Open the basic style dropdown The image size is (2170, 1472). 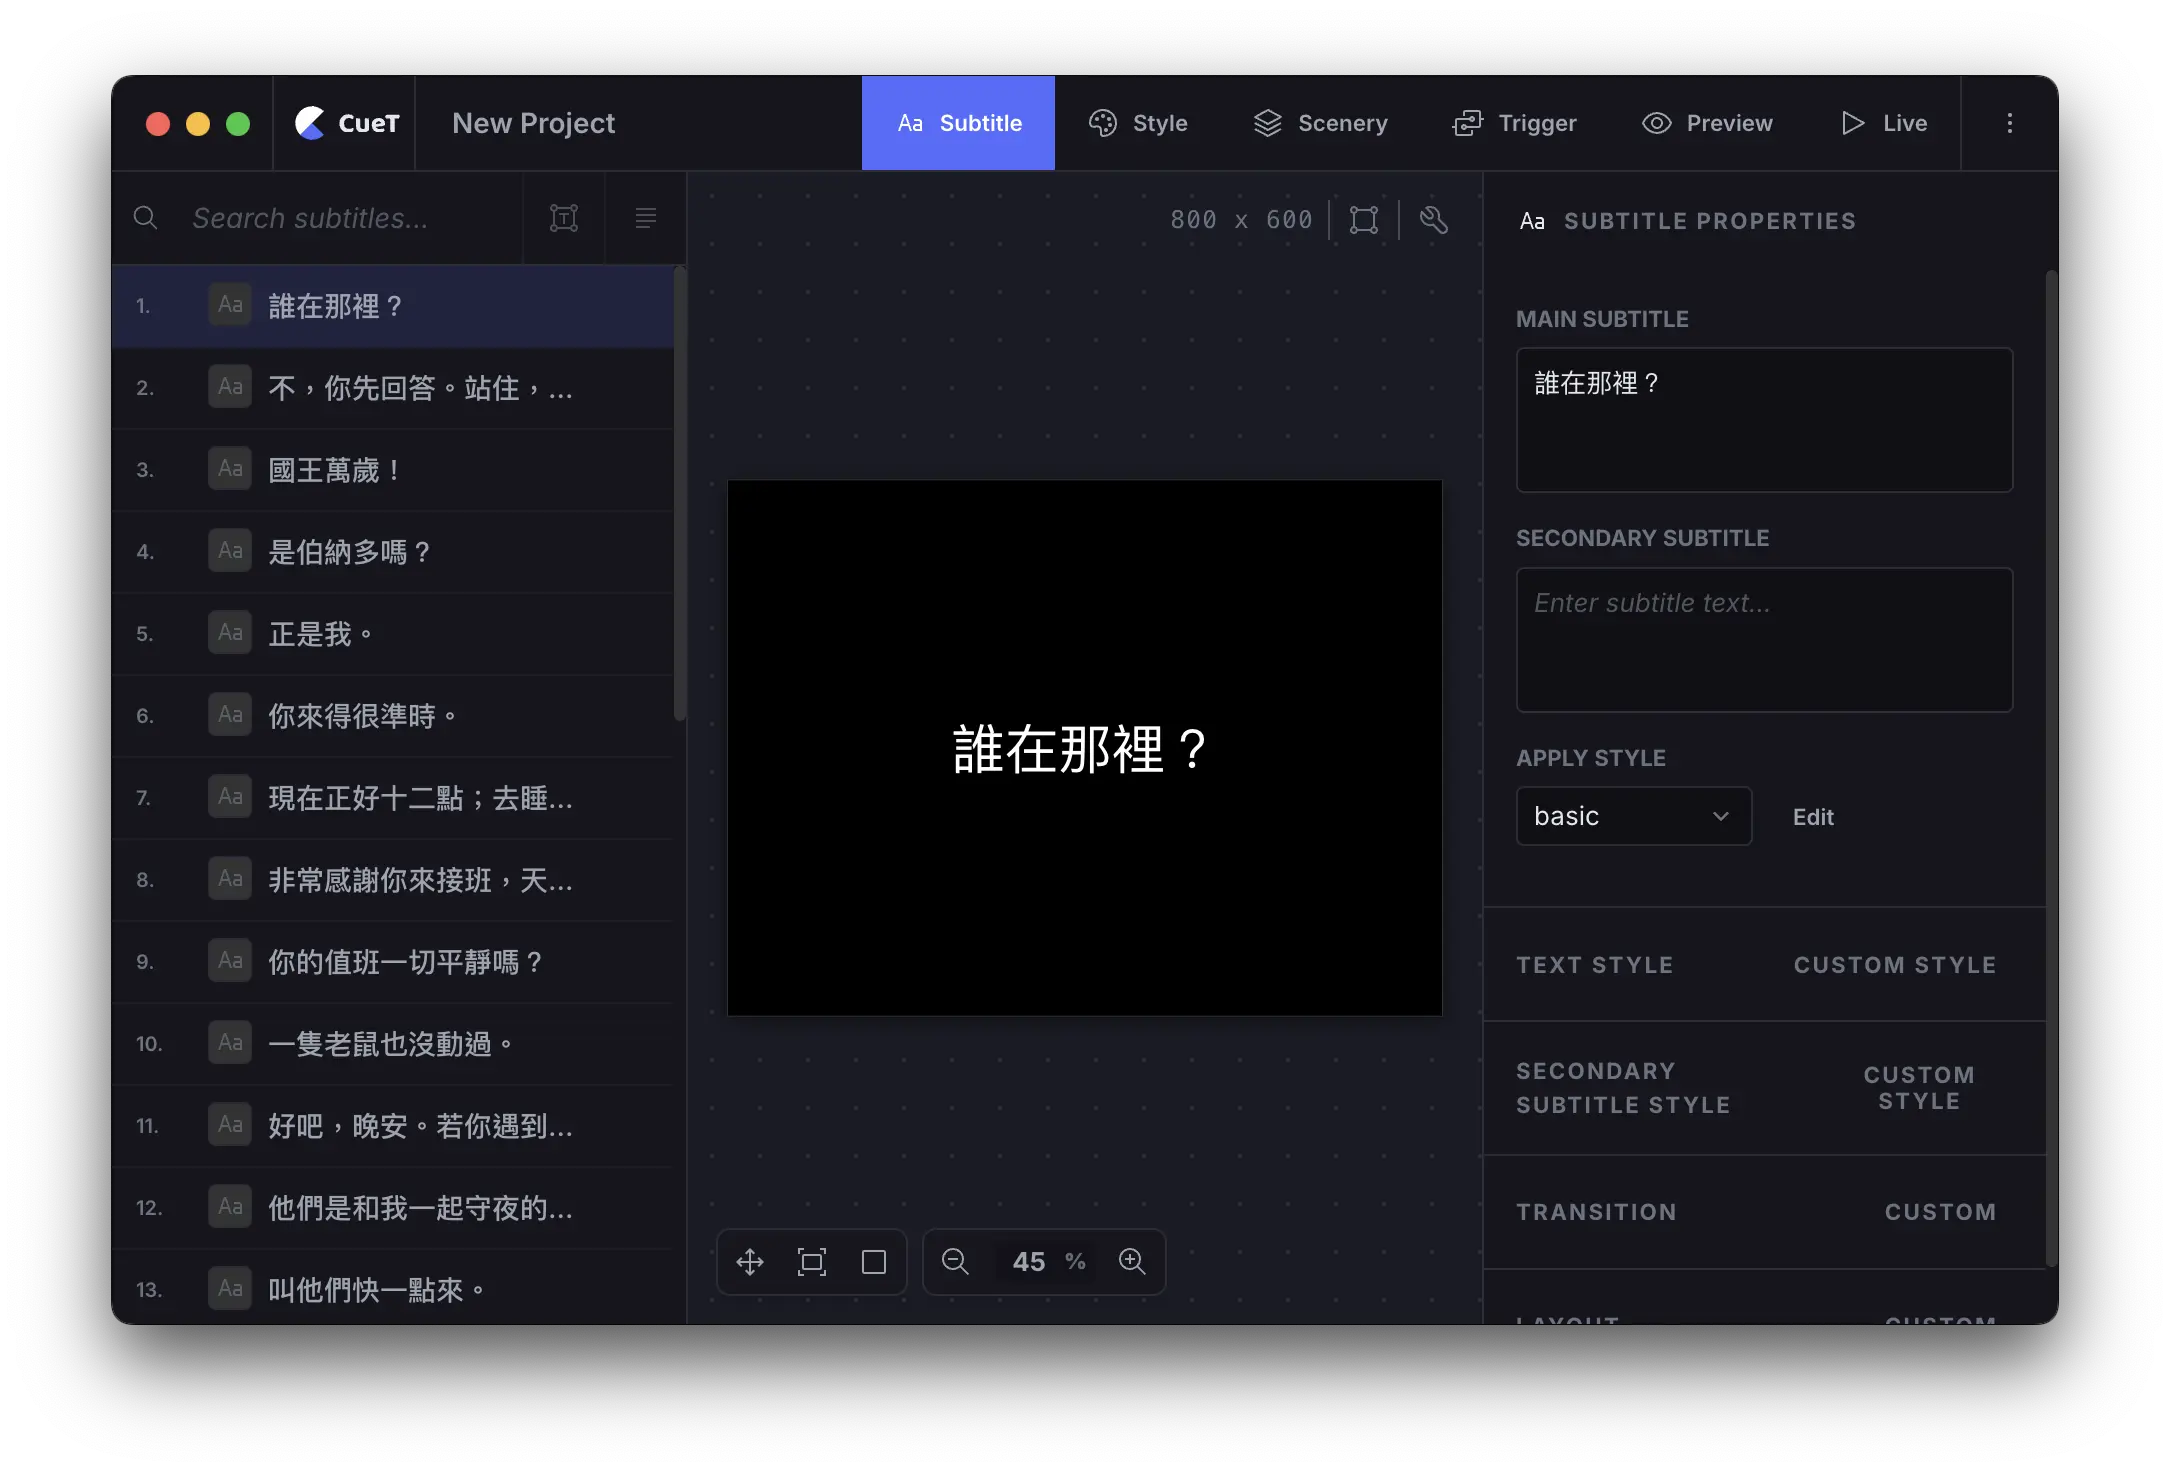pyautogui.click(x=1634, y=816)
